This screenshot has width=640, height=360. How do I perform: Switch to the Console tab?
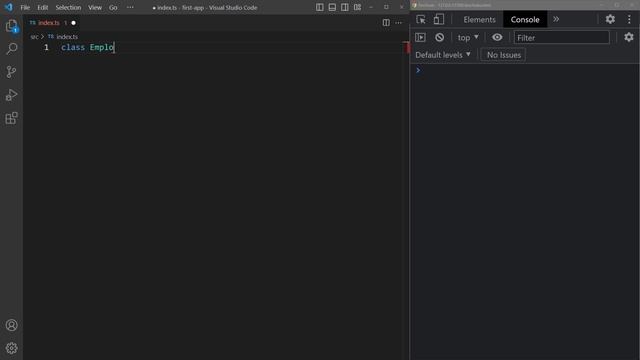[525, 20]
